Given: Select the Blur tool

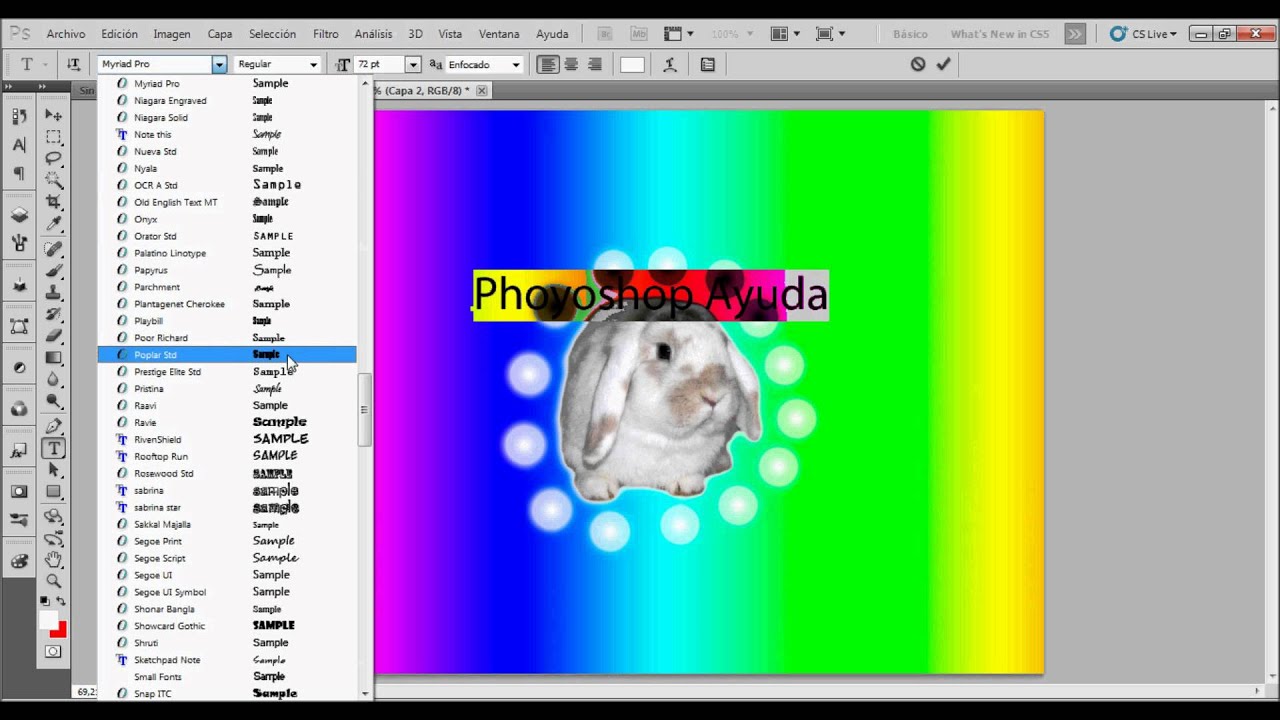Looking at the screenshot, I should 54,380.
